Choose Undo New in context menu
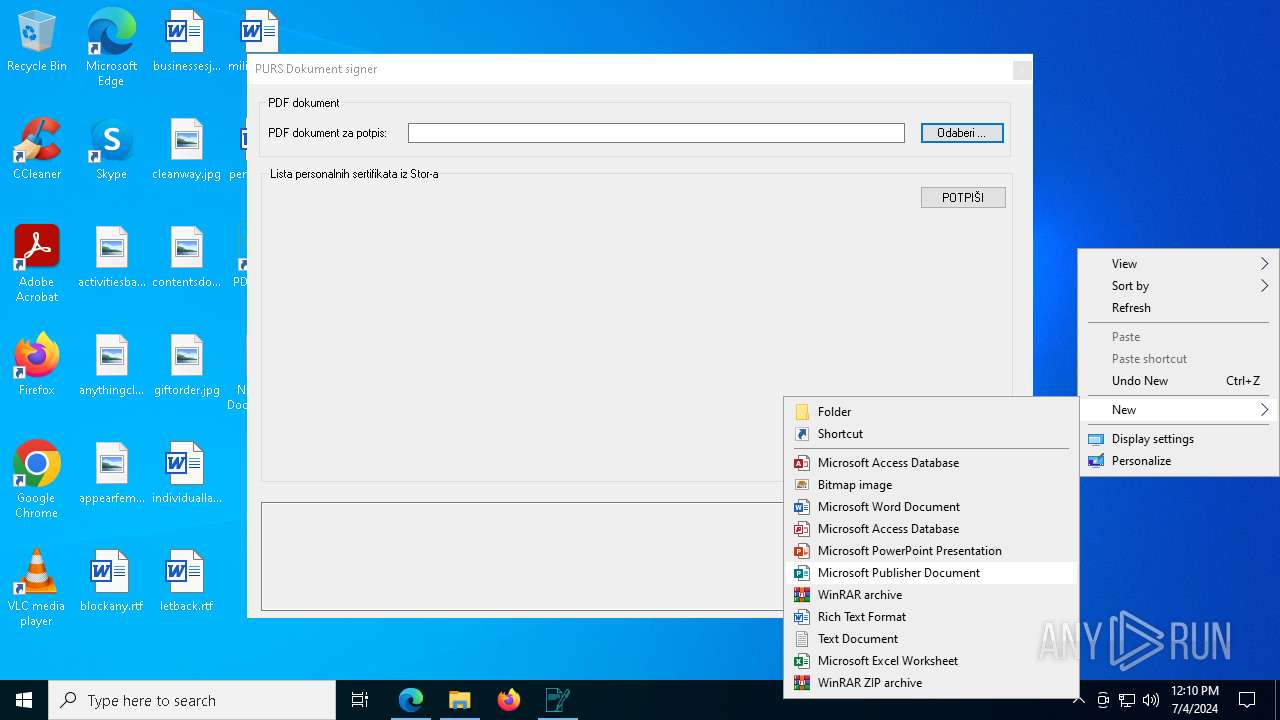 click(x=1179, y=381)
